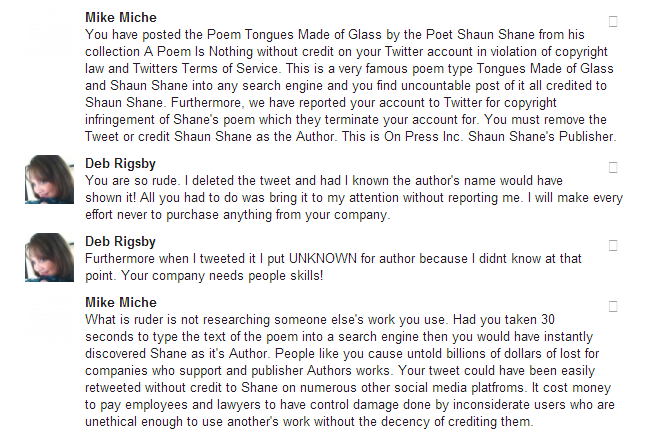Click Deb Rigsby's name above 'Furthermore when I tweeted'
650x440 pixels.
[x=120, y=242]
